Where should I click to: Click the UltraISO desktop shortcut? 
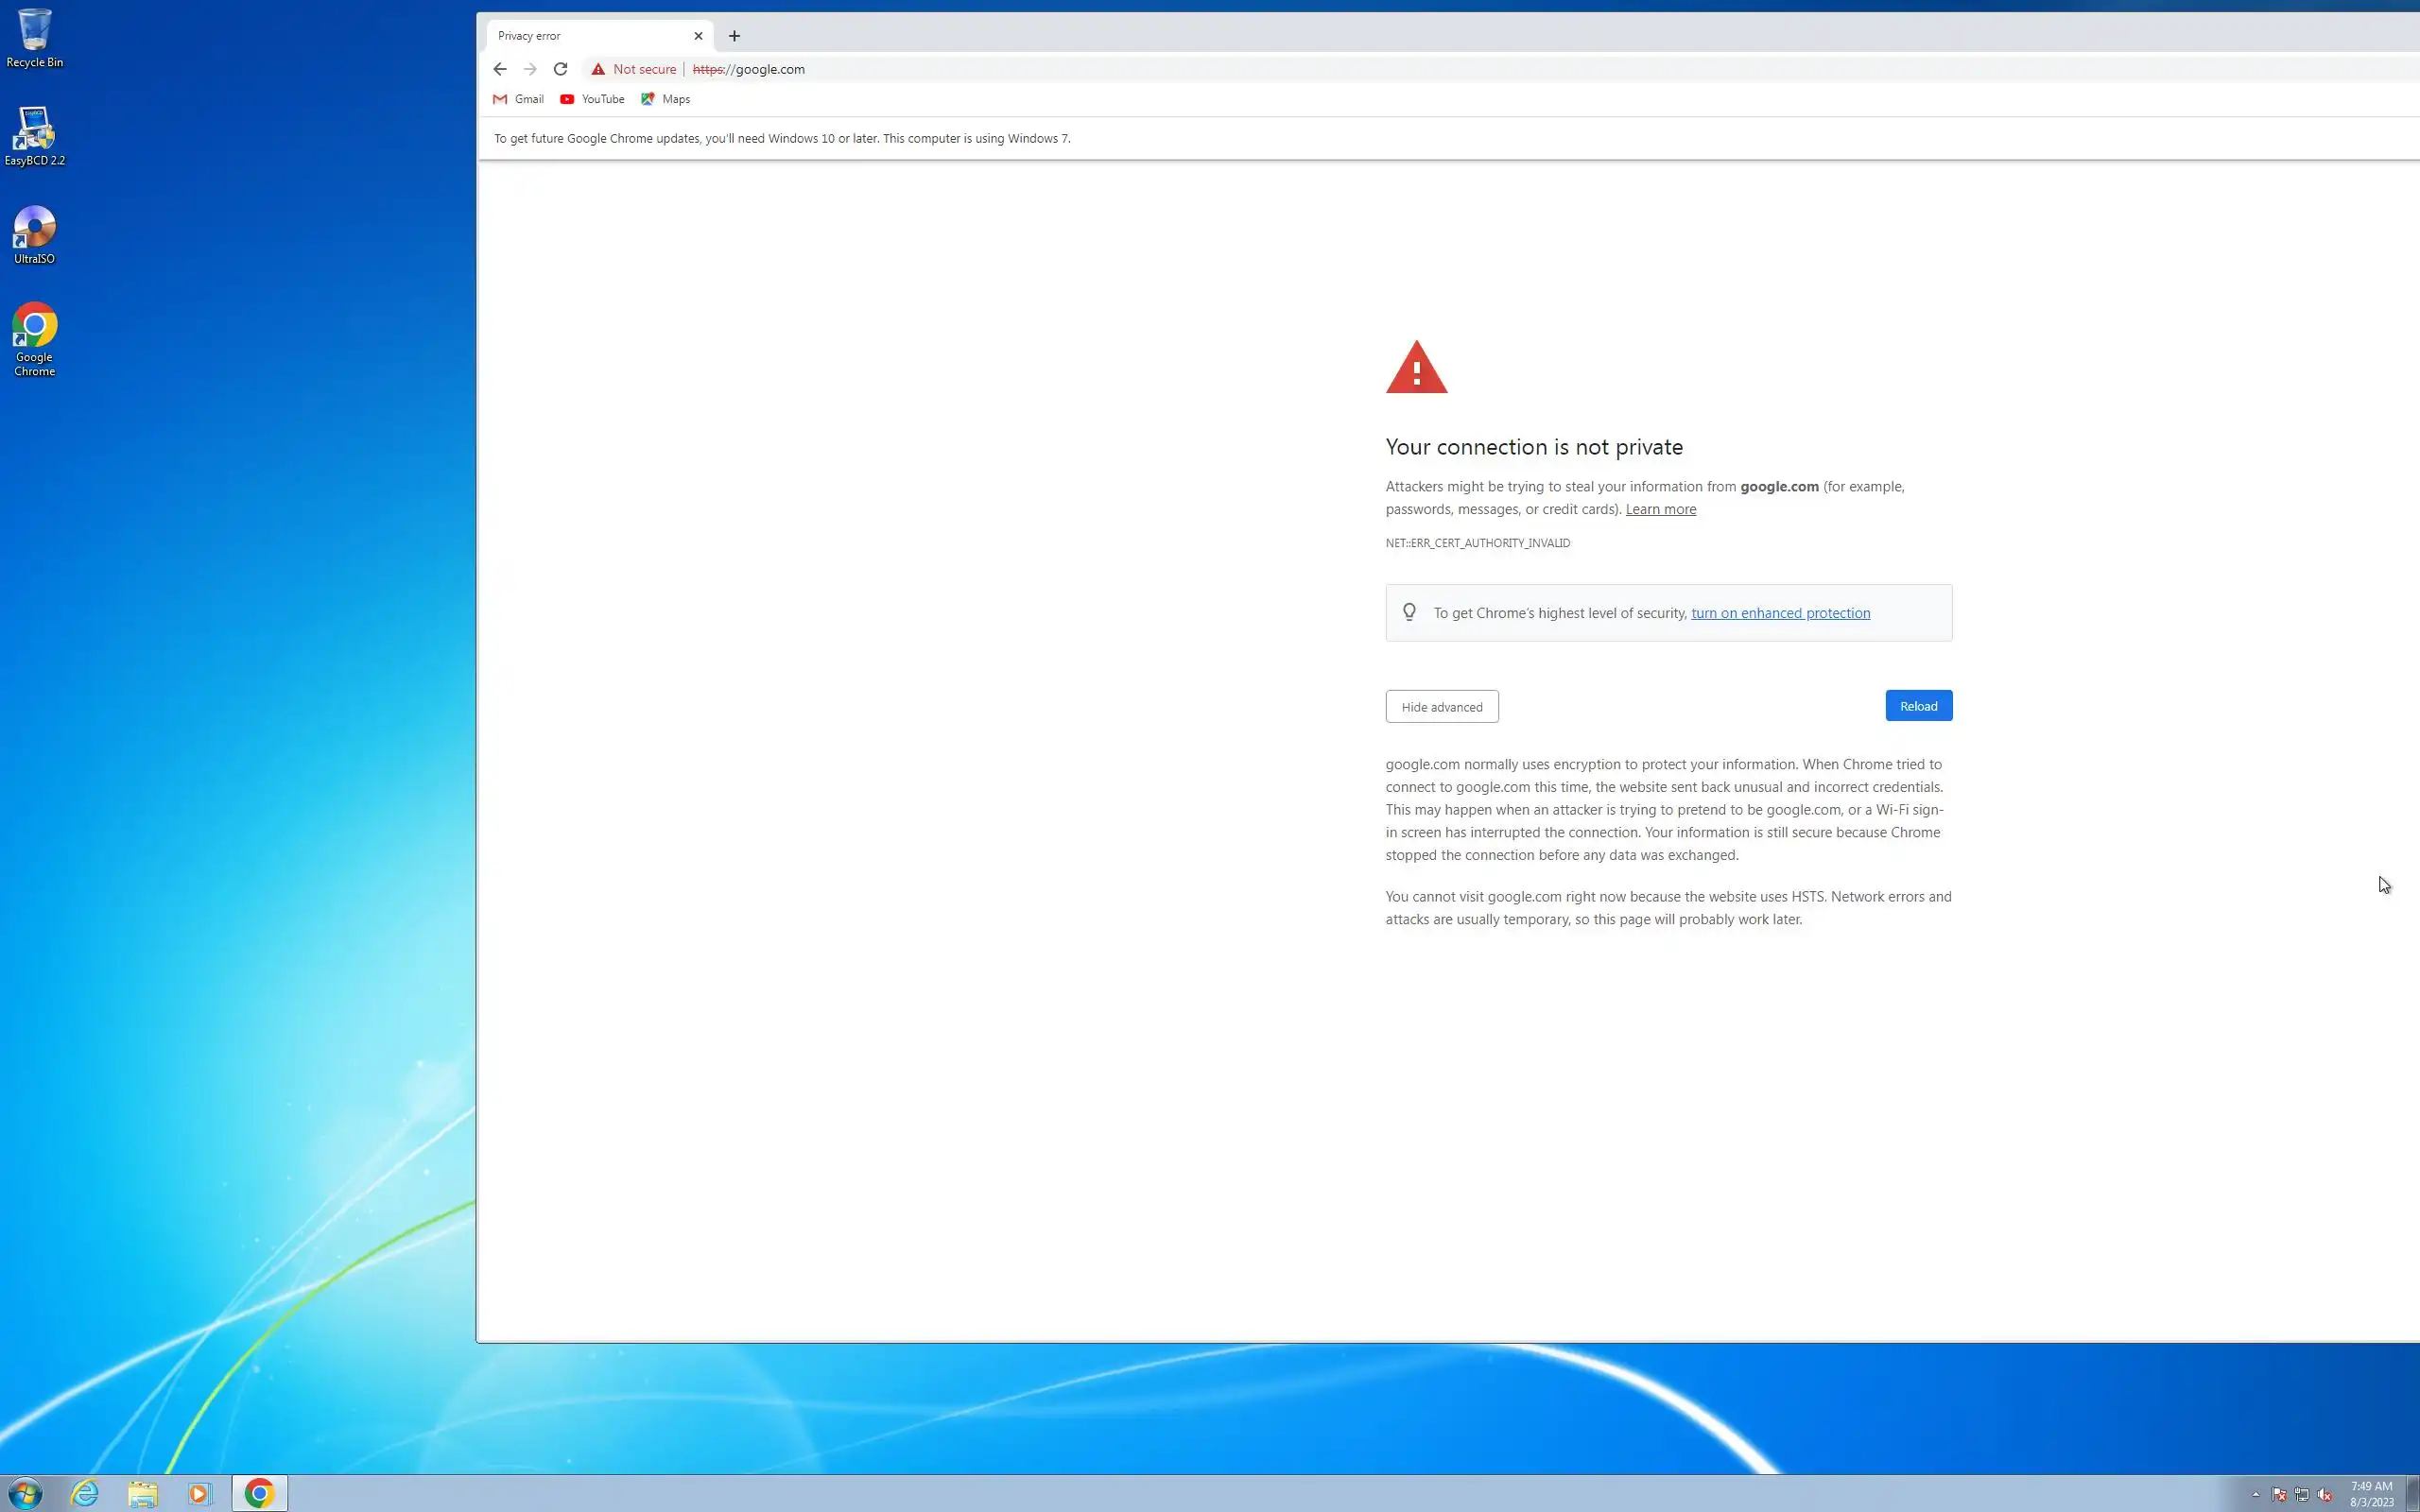34,233
